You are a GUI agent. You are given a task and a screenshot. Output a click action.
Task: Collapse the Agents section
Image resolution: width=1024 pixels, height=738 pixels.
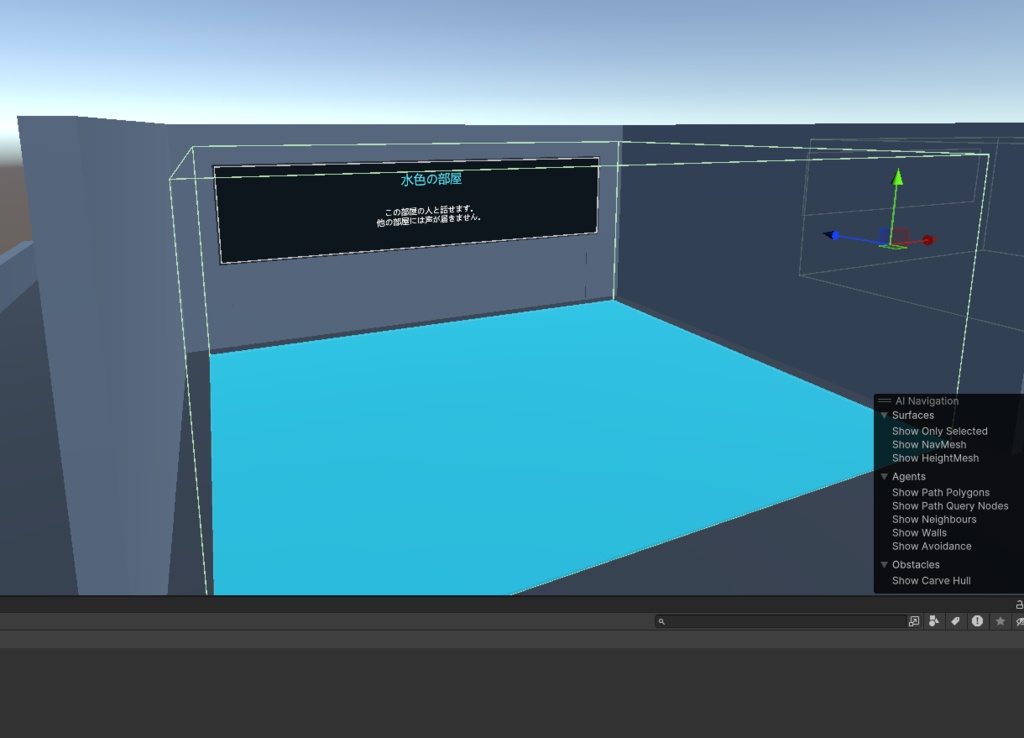884,477
